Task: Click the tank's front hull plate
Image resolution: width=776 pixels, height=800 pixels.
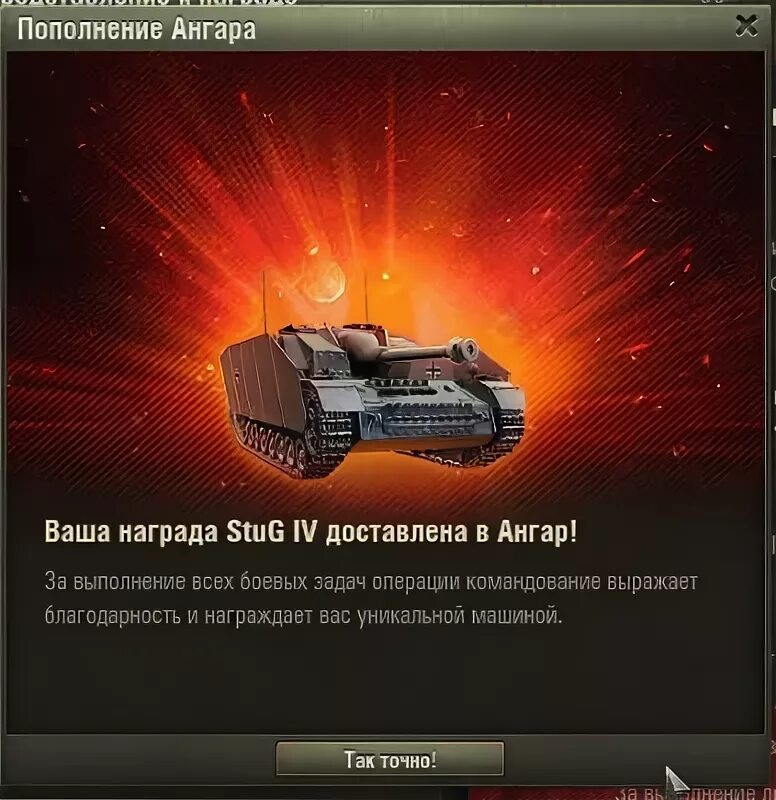Action: (x=431, y=417)
